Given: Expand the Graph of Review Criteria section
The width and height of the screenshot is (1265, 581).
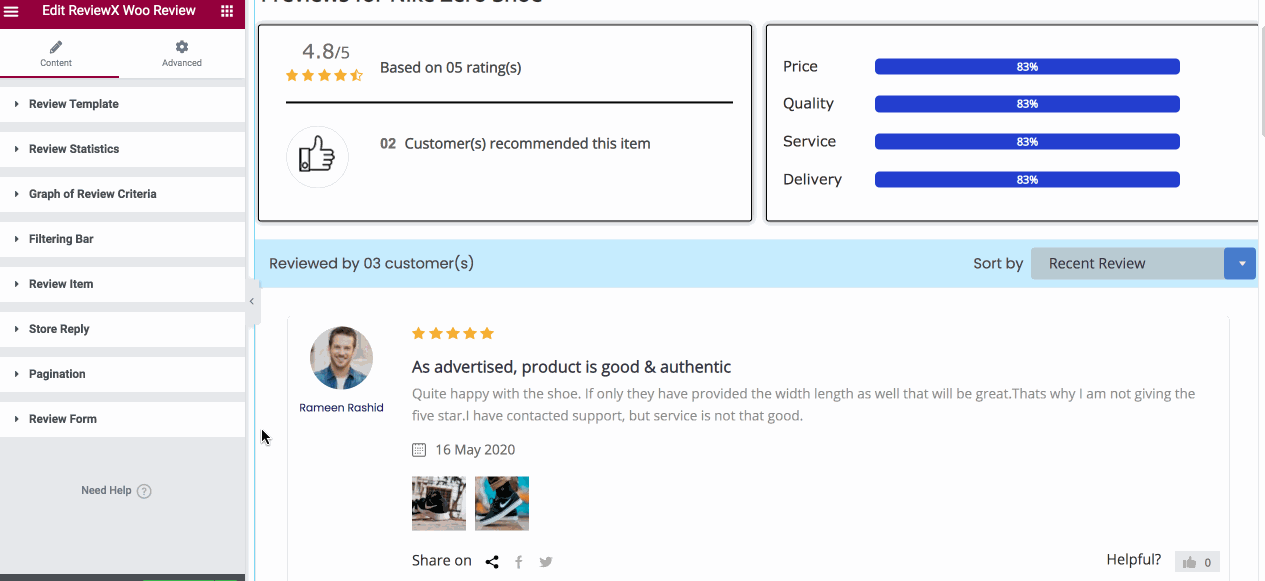Looking at the screenshot, I should [x=92, y=194].
